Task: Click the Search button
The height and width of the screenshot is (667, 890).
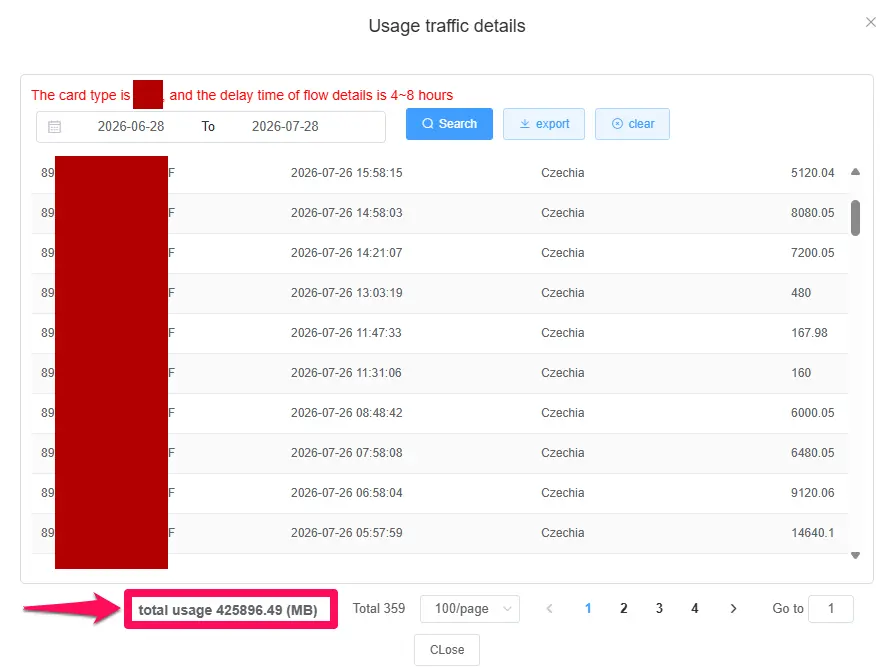Action: coord(449,124)
